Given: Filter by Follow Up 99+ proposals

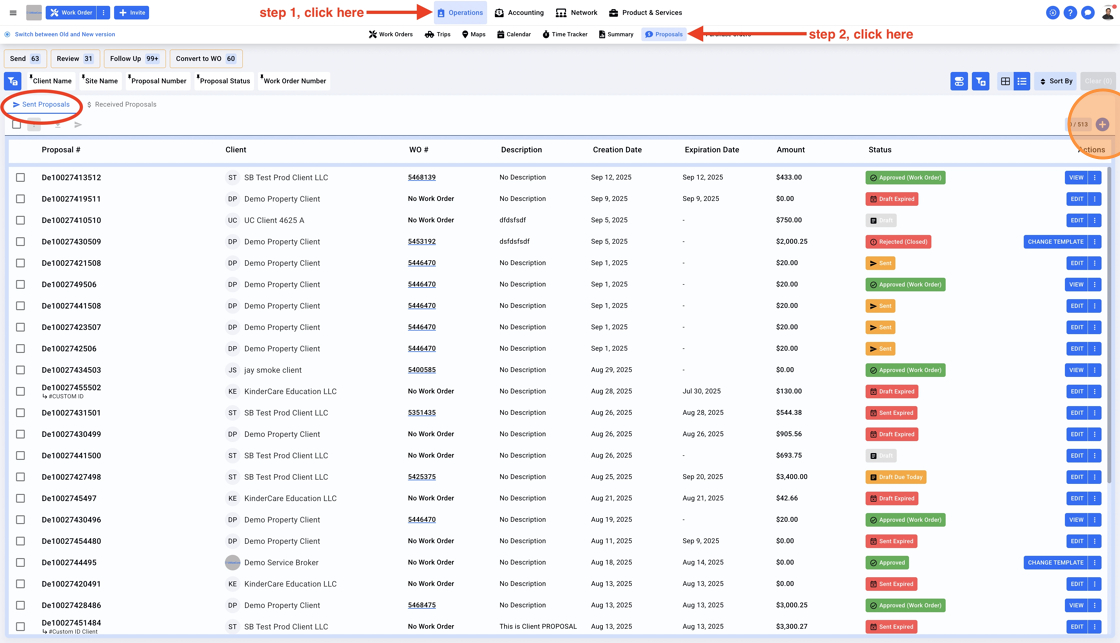Looking at the screenshot, I should pos(134,59).
